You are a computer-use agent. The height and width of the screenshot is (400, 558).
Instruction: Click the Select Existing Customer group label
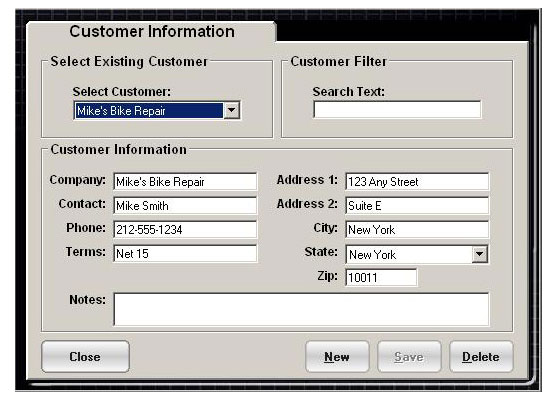129,61
